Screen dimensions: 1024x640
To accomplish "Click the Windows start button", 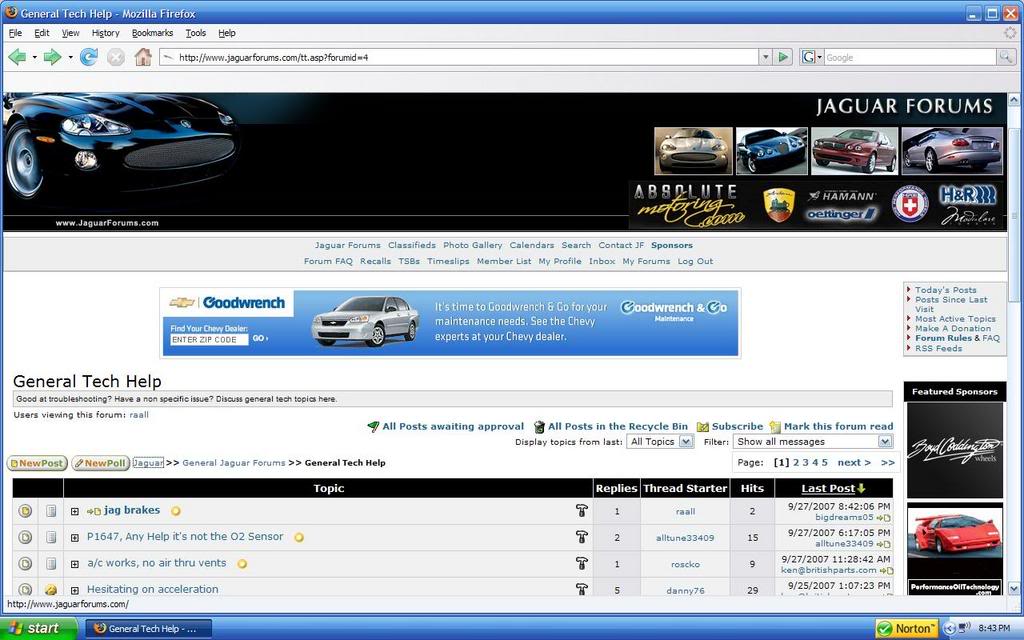I will click(38, 628).
